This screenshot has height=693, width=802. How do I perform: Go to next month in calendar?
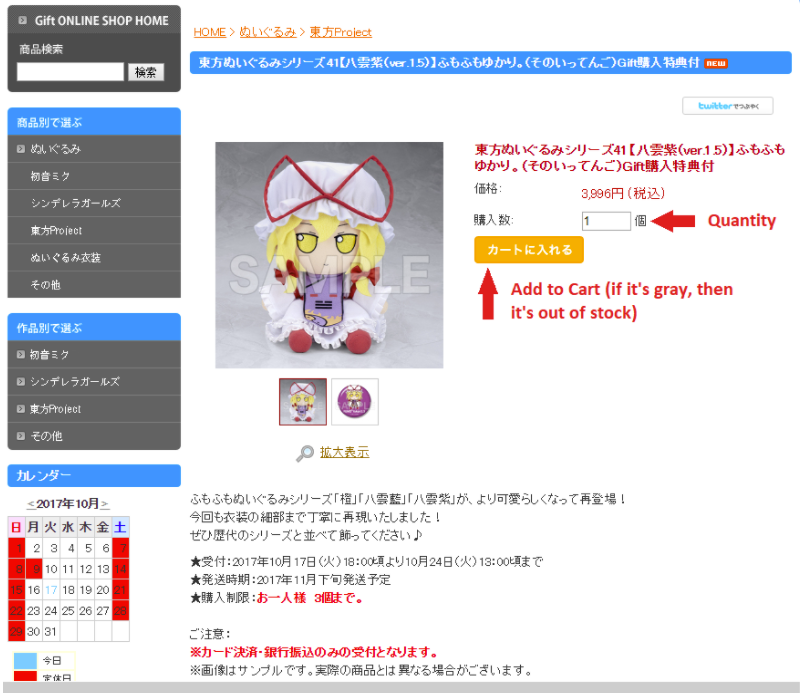[x=104, y=504]
